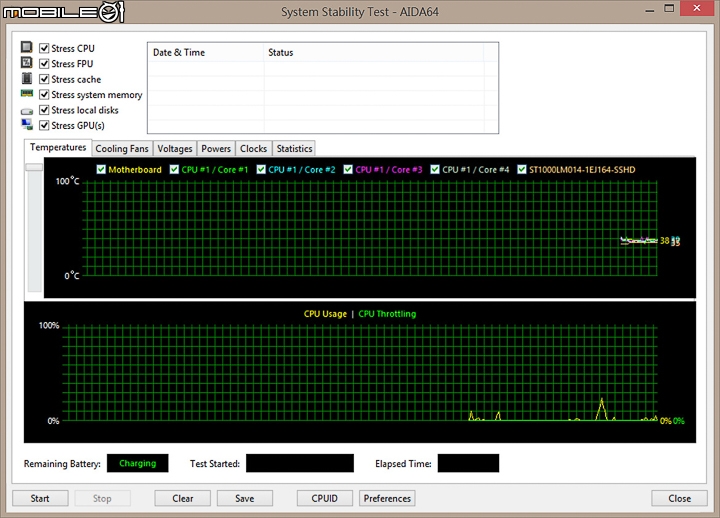
Task: Maximize the System Stability Test window
Action: (669, 9)
